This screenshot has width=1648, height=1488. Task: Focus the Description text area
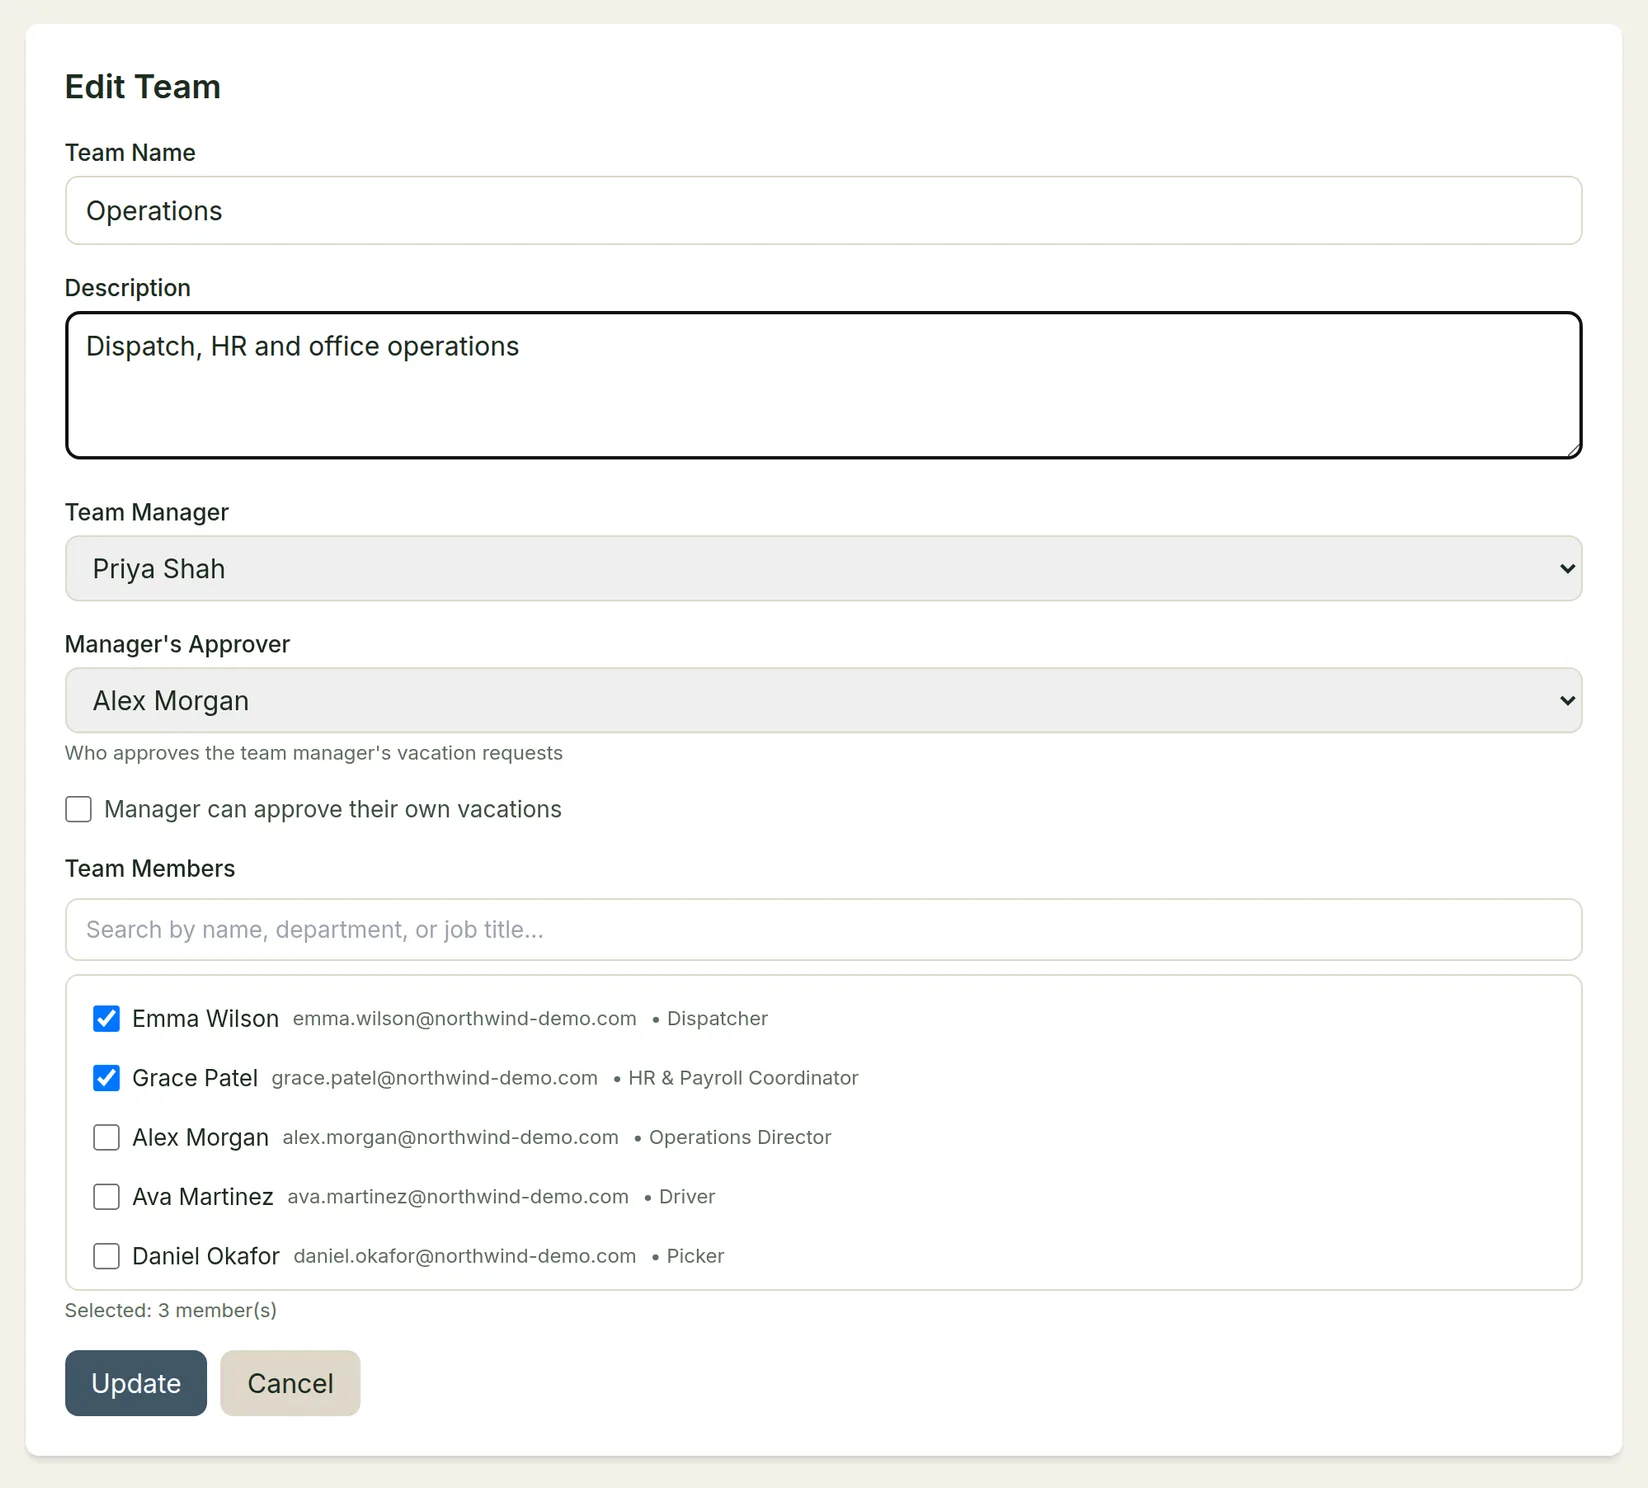tap(823, 385)
